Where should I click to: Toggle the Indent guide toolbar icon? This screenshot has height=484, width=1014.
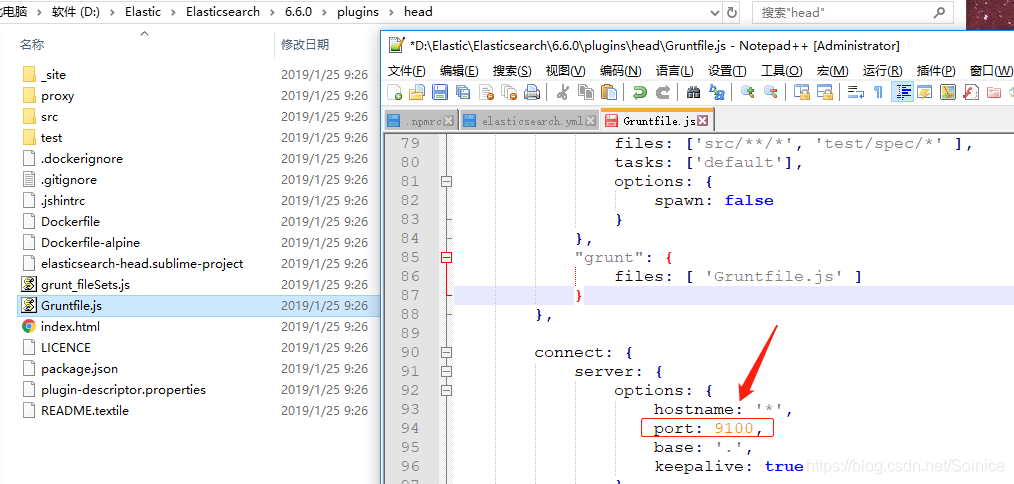pos(901,93)
